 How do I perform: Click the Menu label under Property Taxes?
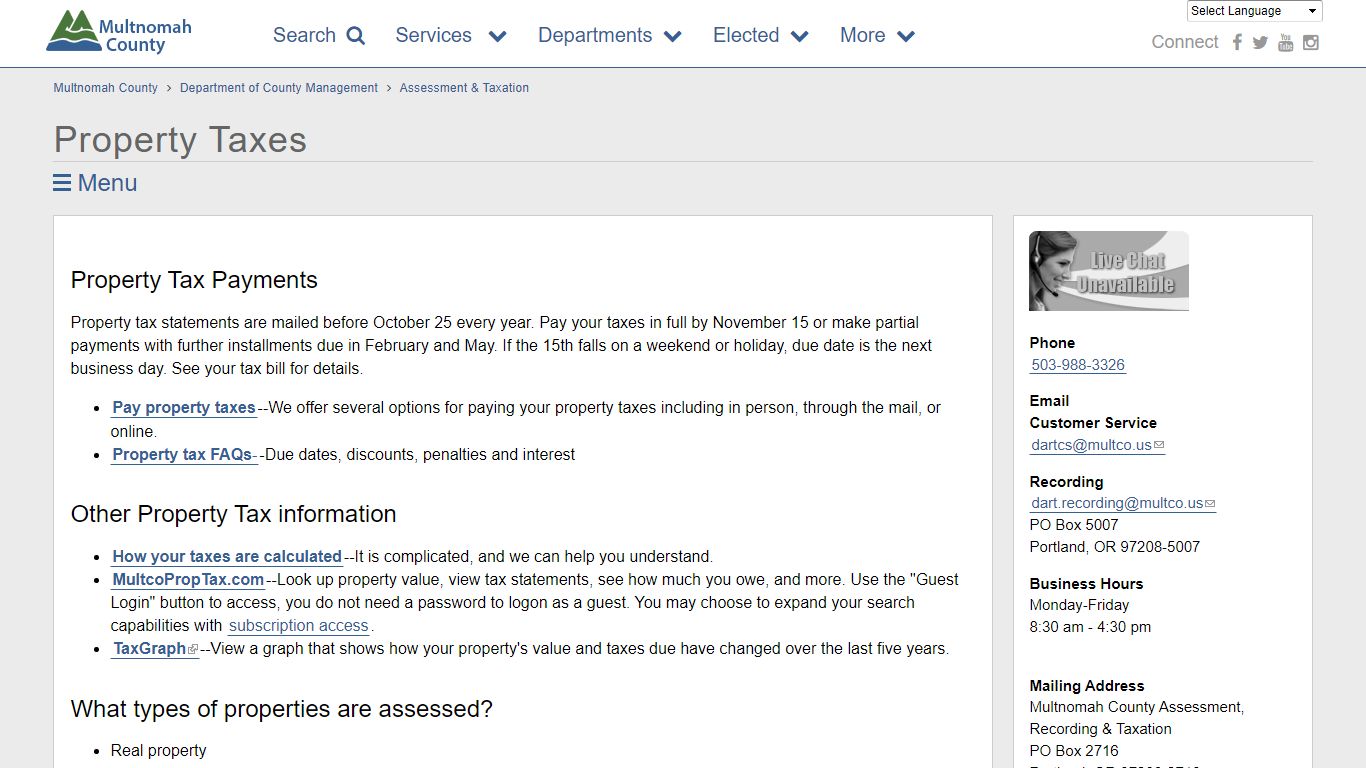pyautogui.click(x=107, y=183)
